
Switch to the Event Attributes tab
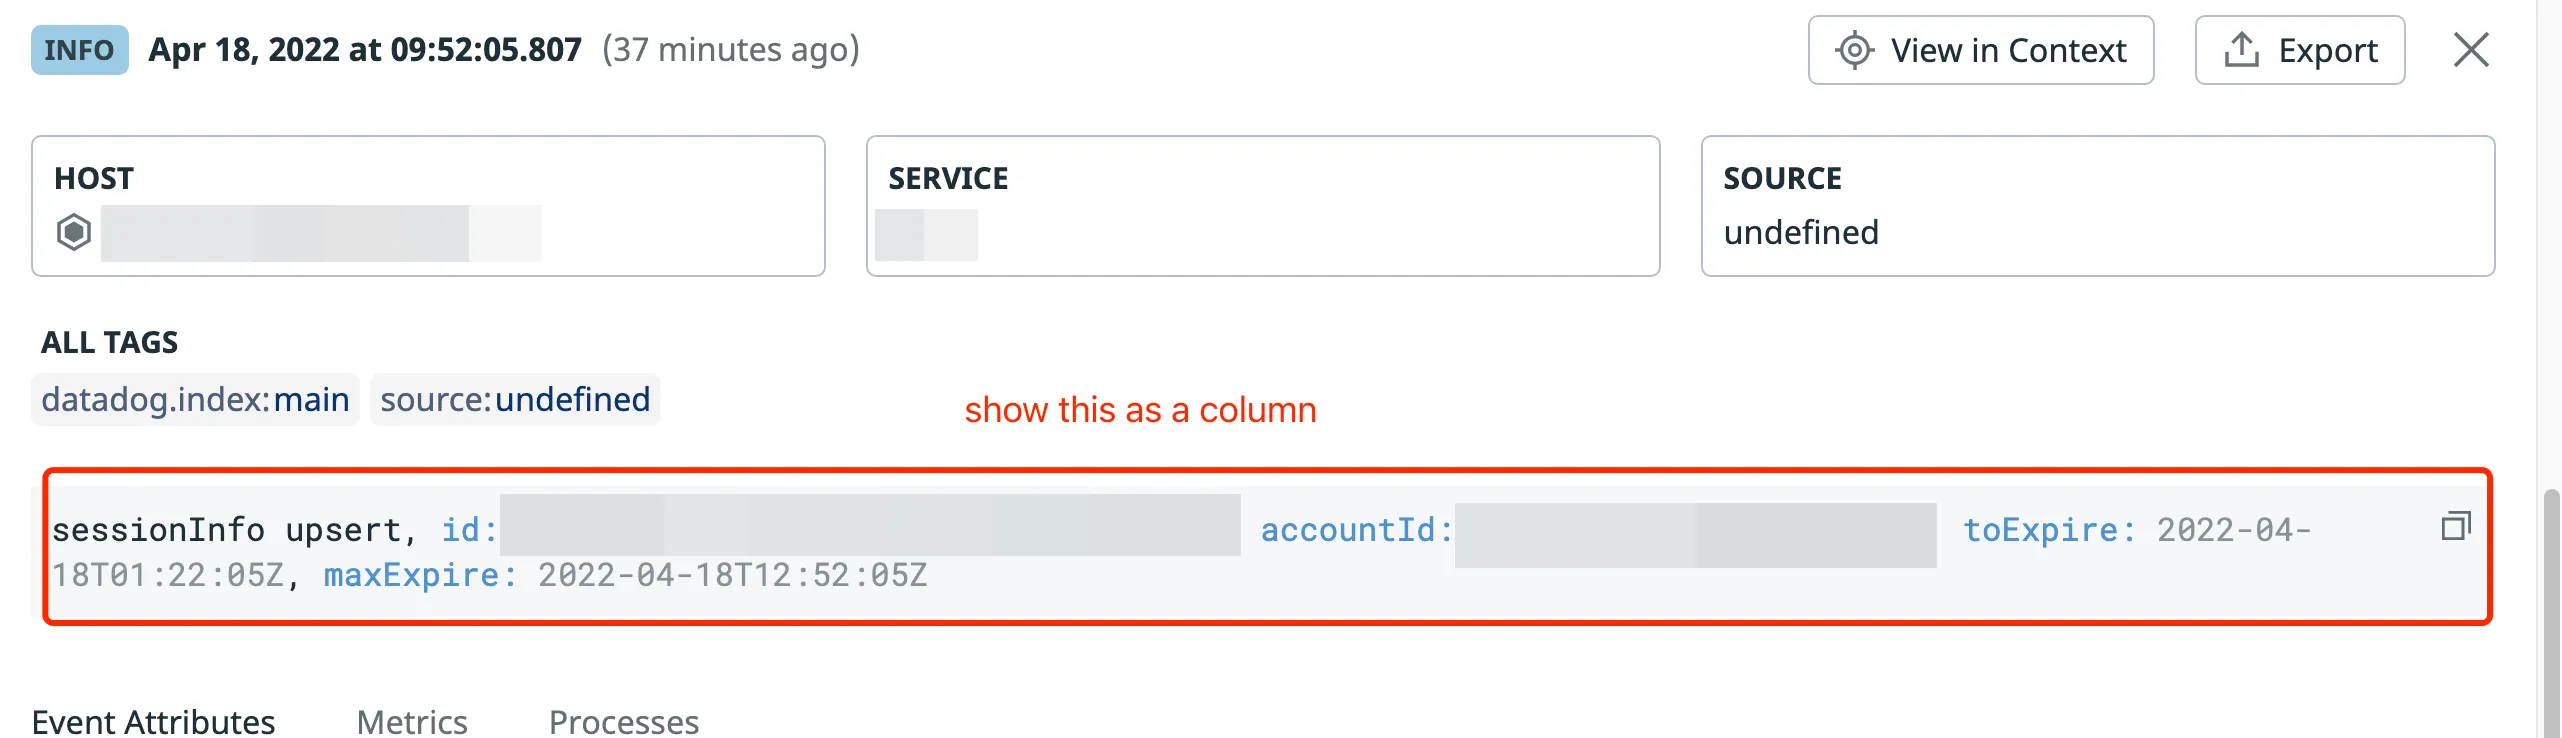pos(153,721)
